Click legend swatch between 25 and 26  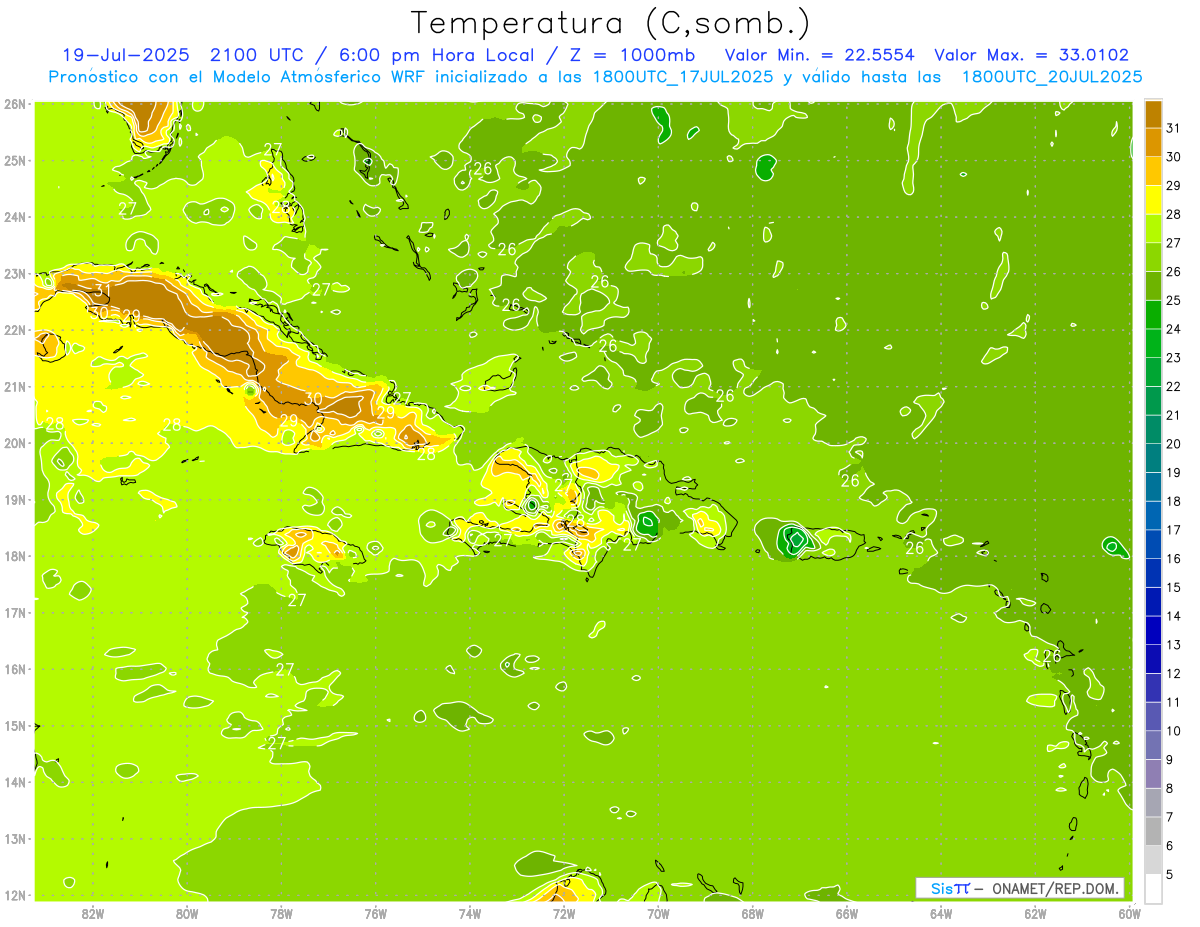pyautogui.click(x=1153, y=286)
